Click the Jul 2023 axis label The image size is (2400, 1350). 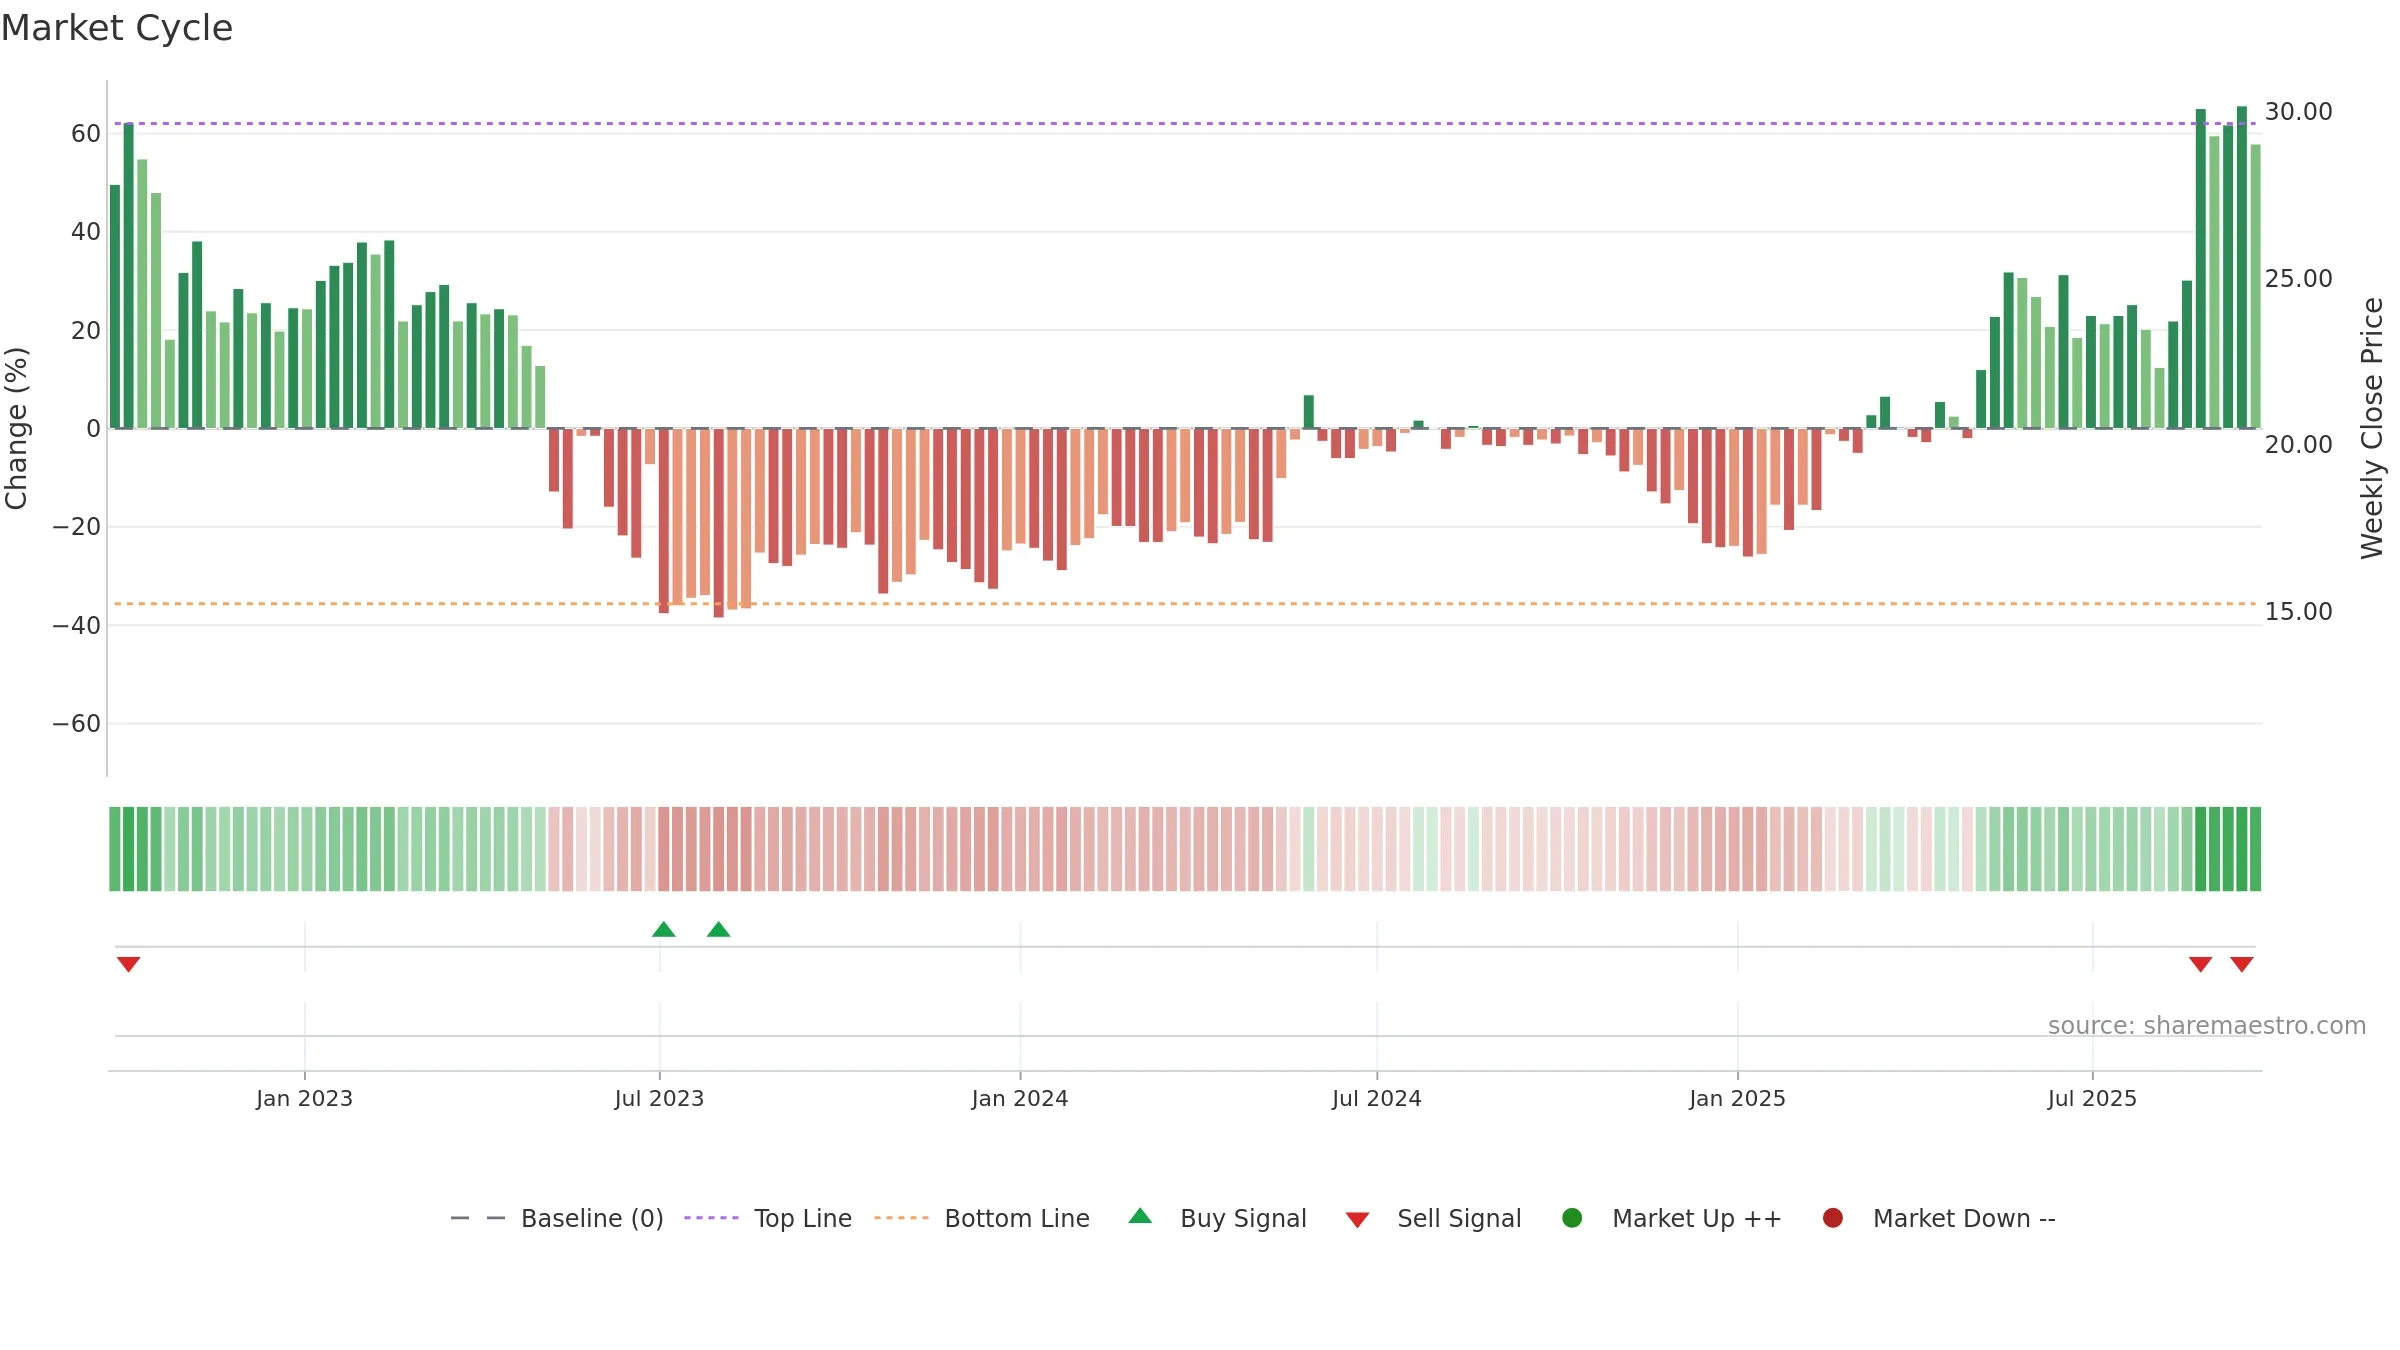tap(659, 1098)
